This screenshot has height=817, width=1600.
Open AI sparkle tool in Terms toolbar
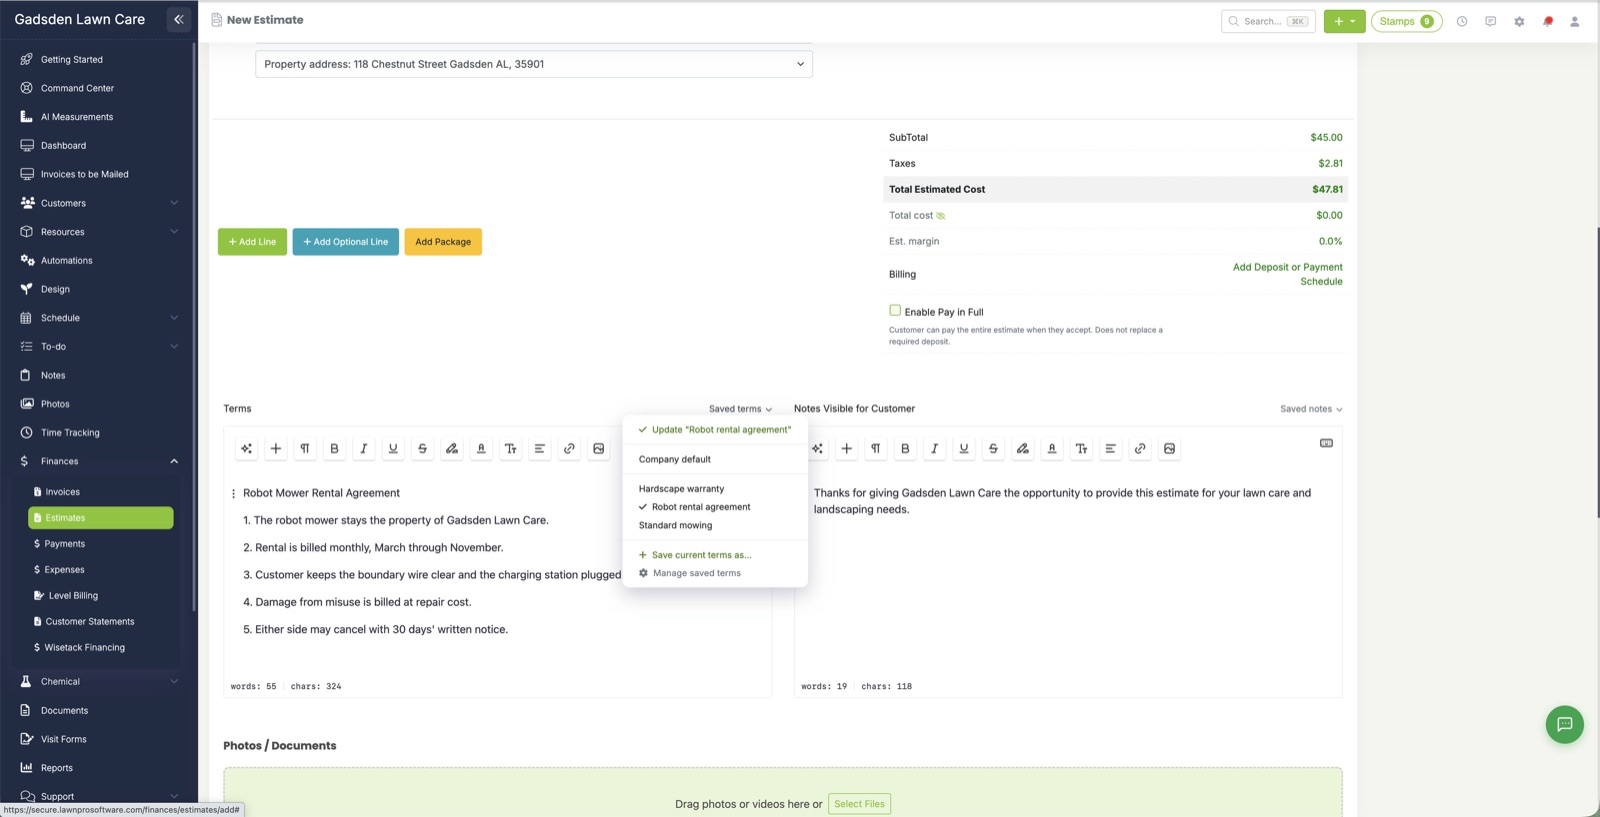(246, 449)
